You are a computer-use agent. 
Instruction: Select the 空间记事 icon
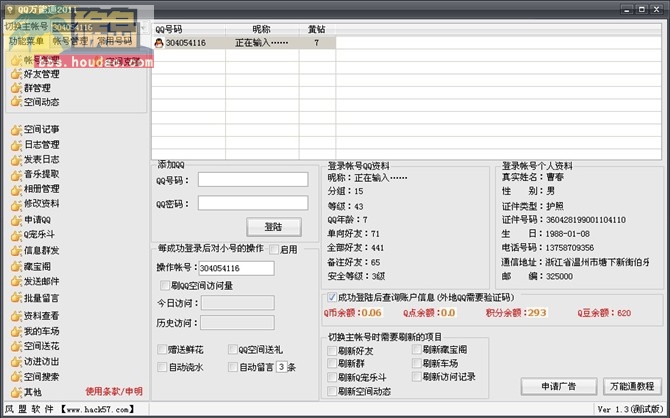pos(16,130)
